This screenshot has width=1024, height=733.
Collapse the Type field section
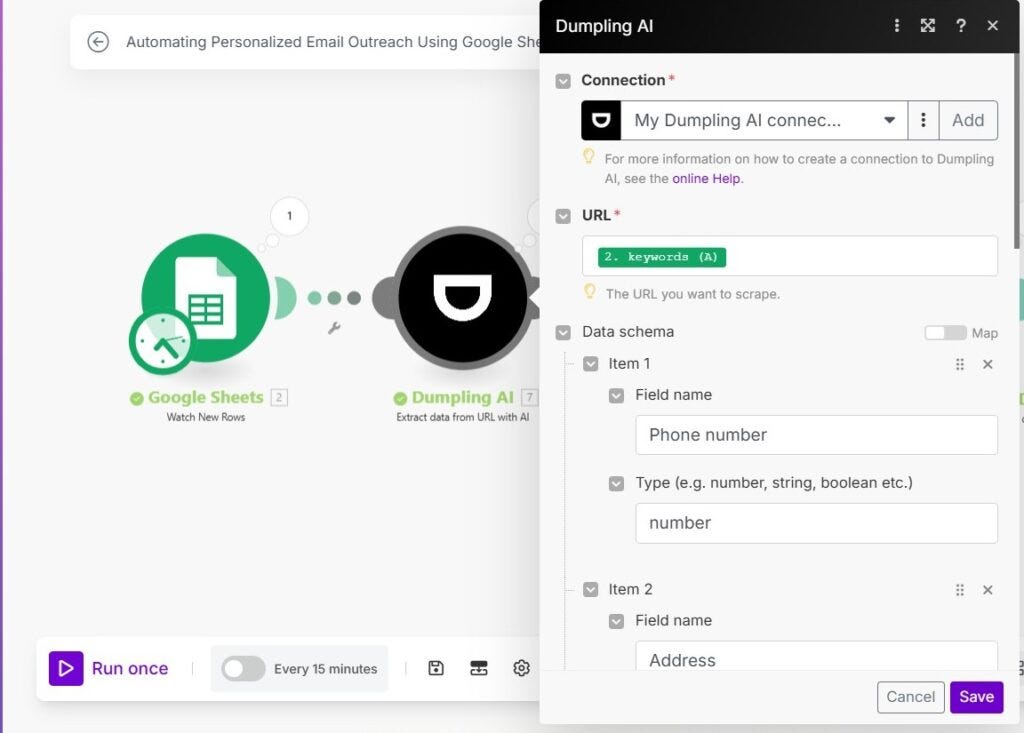pos(616,483)
